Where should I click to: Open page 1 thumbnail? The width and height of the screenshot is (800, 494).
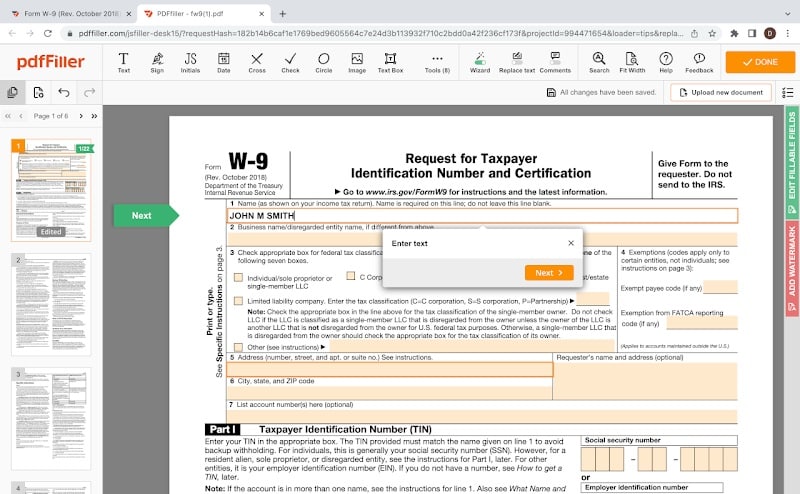tap(51, 190)
